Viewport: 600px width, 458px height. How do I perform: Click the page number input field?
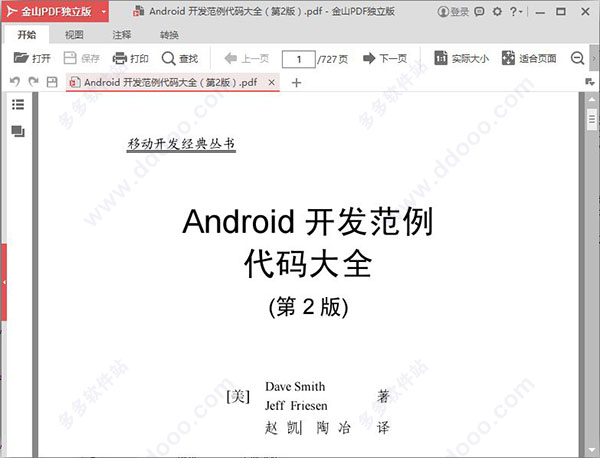coord(298,59)
